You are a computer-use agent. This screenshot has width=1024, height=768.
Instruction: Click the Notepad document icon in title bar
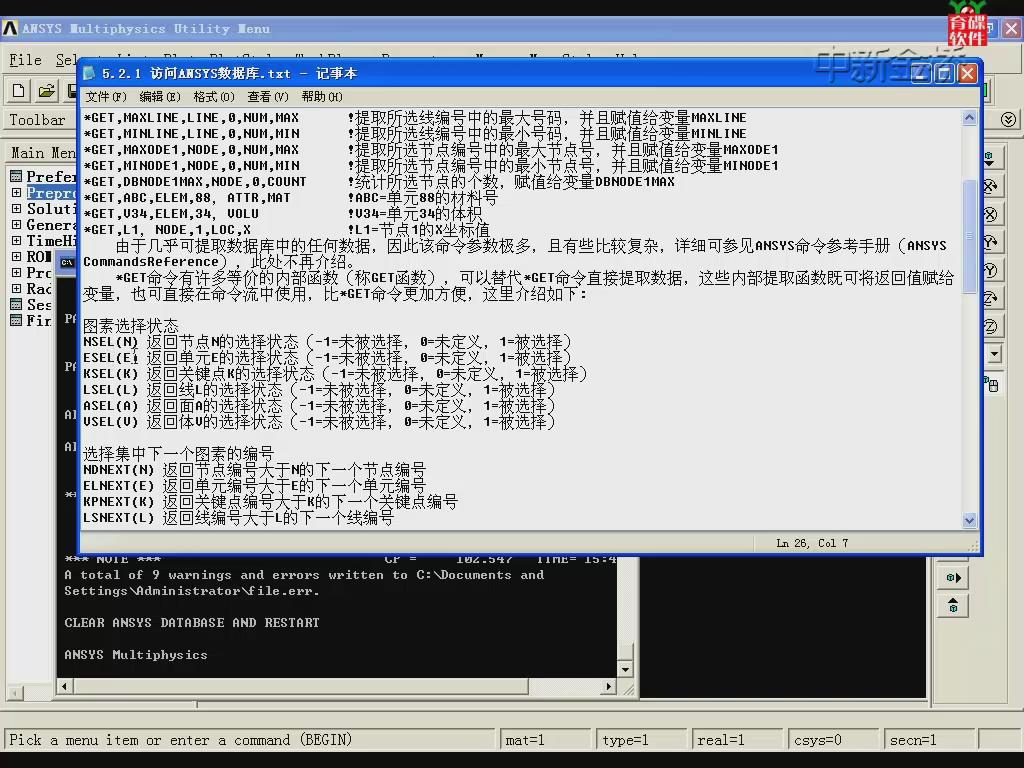[x=89, y=73]
